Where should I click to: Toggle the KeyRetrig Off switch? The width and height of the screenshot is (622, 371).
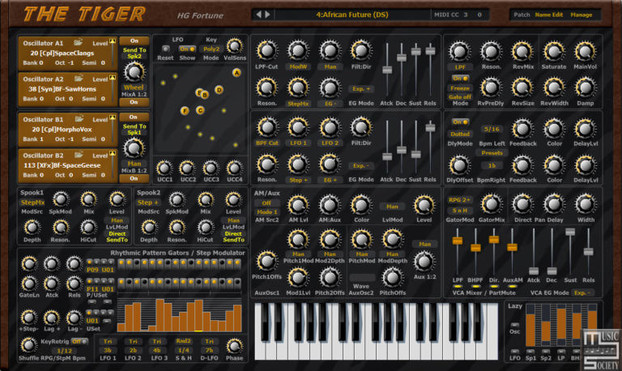[79, 341]
